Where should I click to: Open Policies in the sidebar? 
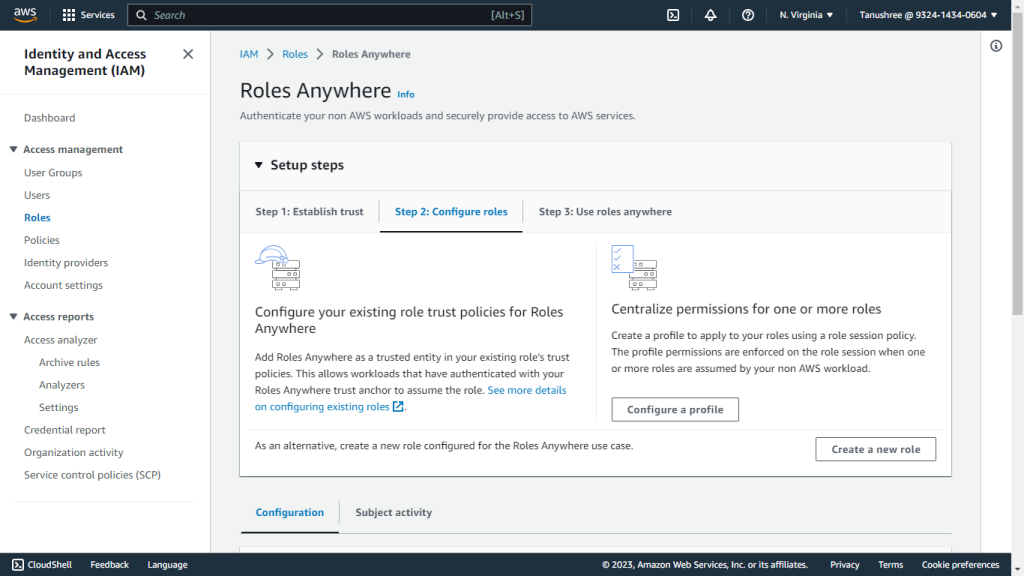tap(42, 240)
